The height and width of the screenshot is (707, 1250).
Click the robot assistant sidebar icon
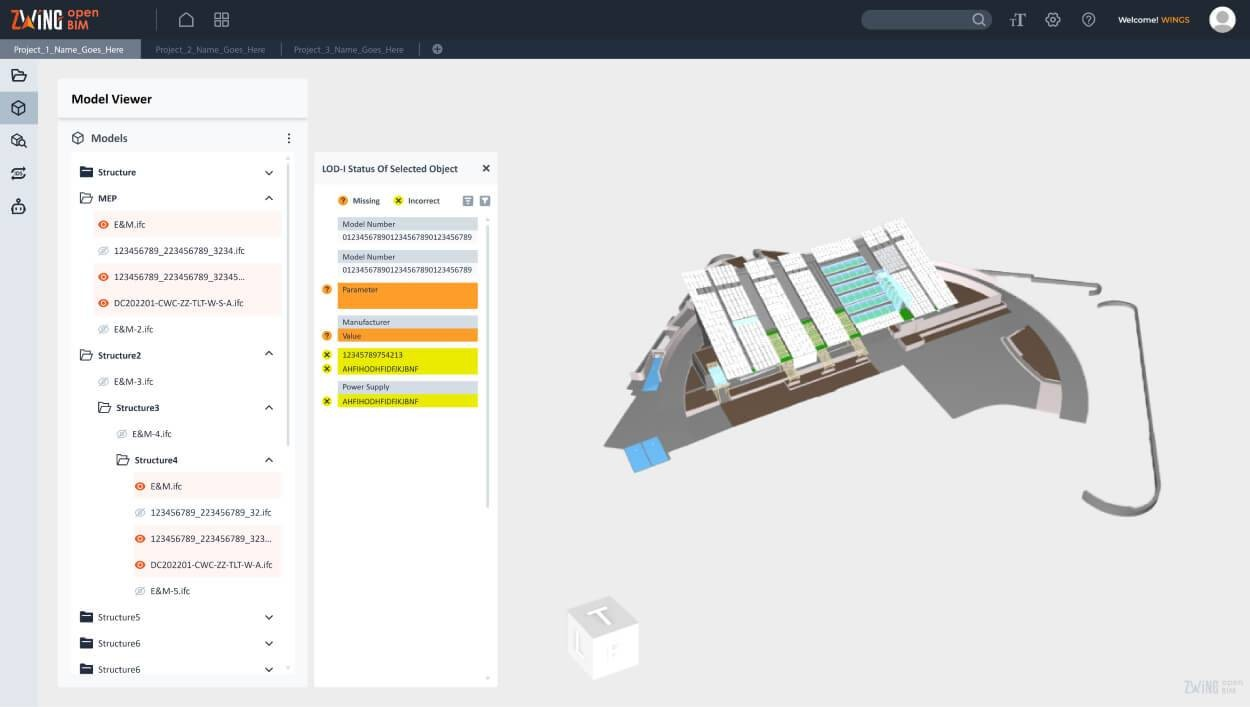[x=18, y=207]
